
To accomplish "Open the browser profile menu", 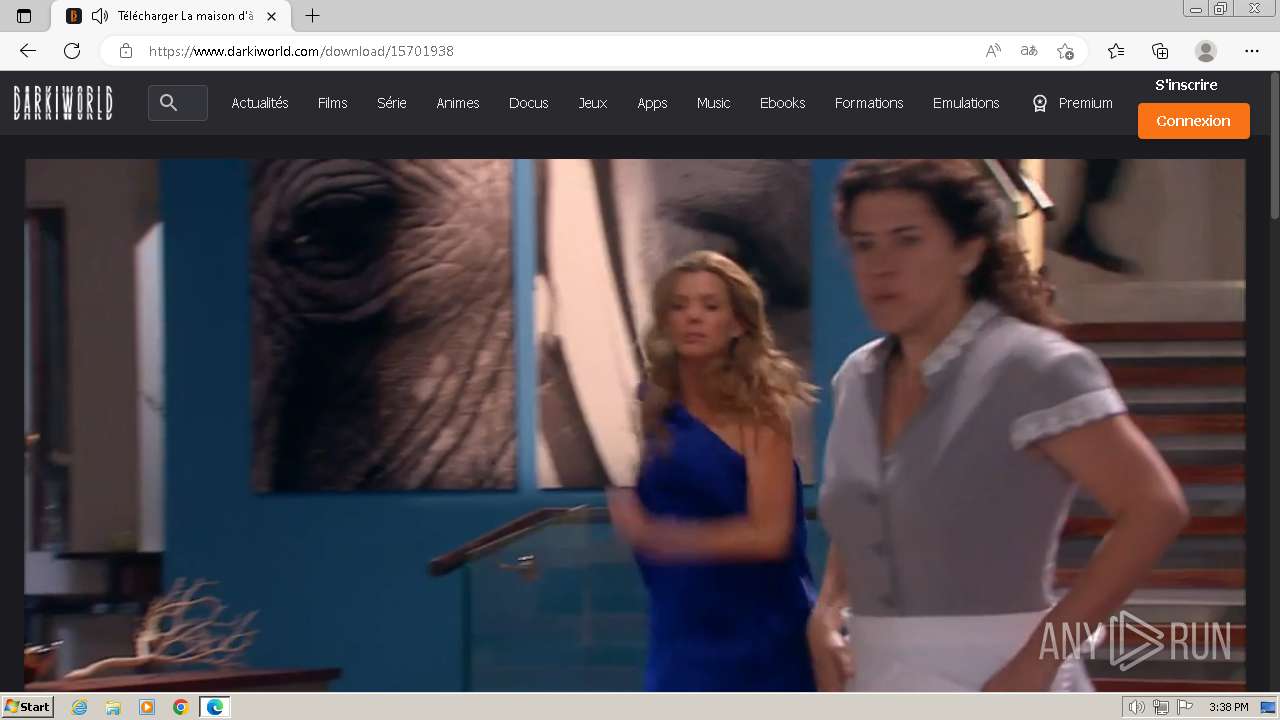I will (1206, 51).
